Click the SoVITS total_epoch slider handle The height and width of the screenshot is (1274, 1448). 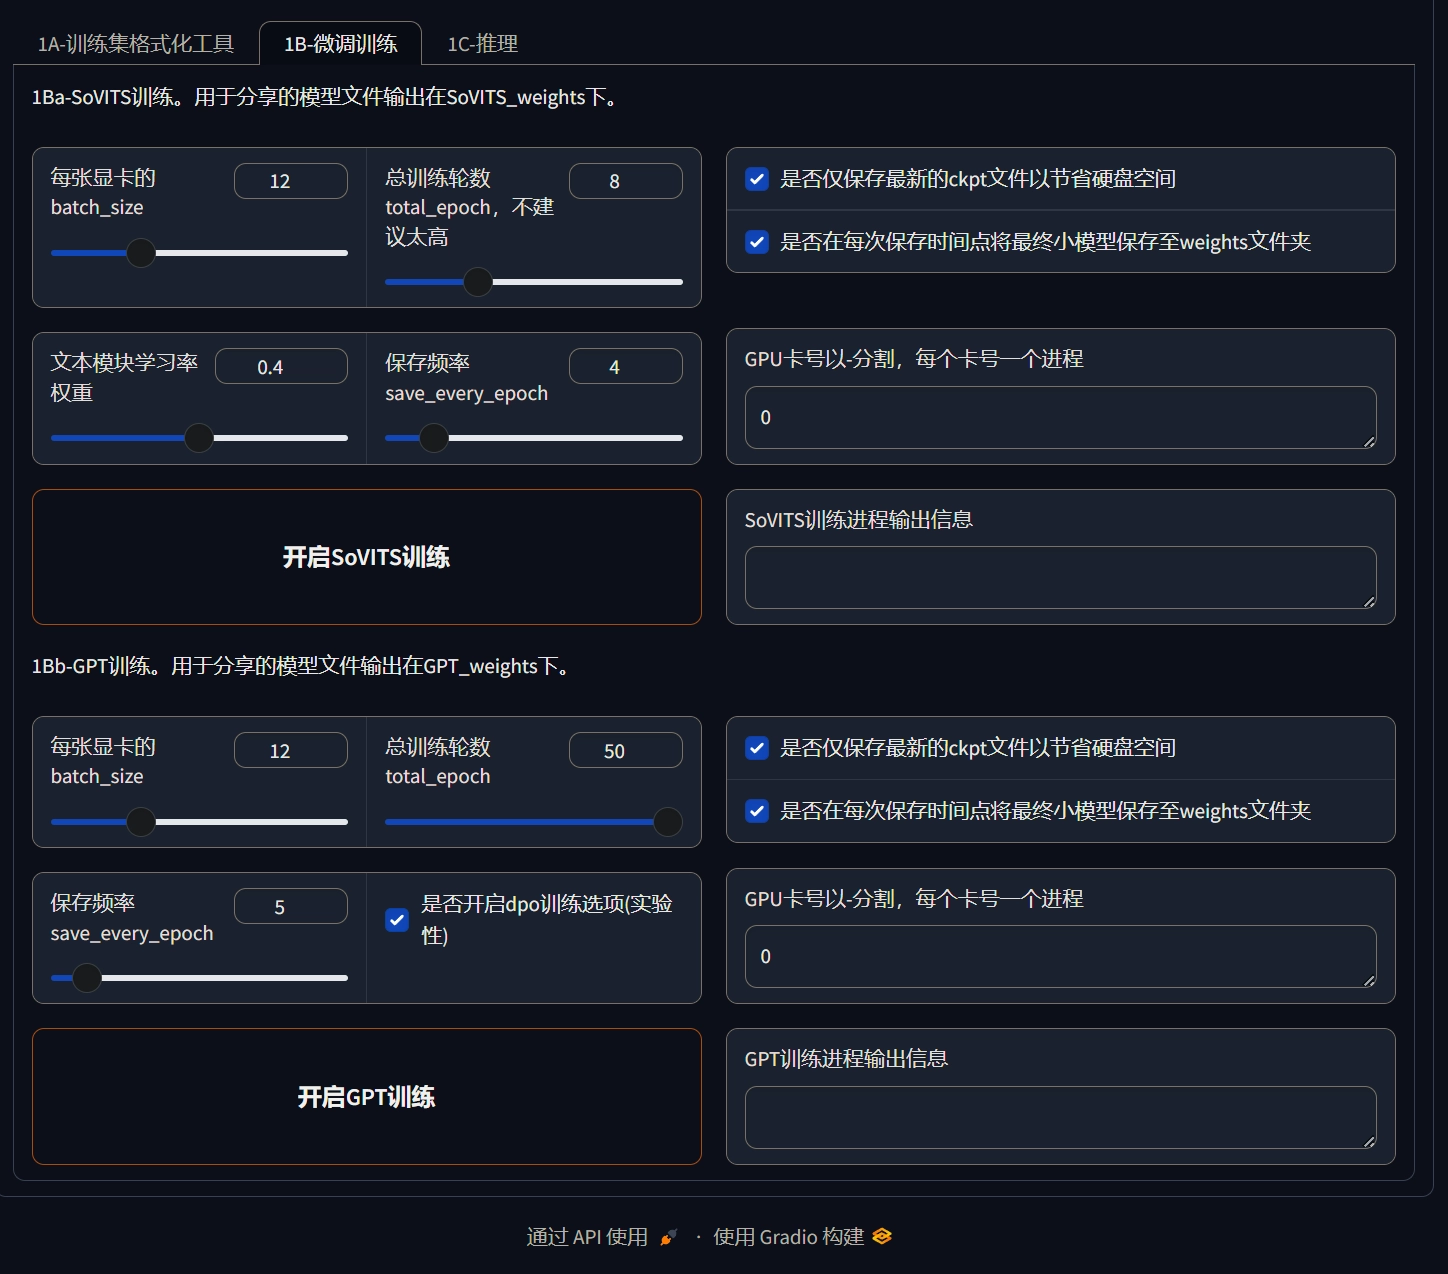[478, 282]
